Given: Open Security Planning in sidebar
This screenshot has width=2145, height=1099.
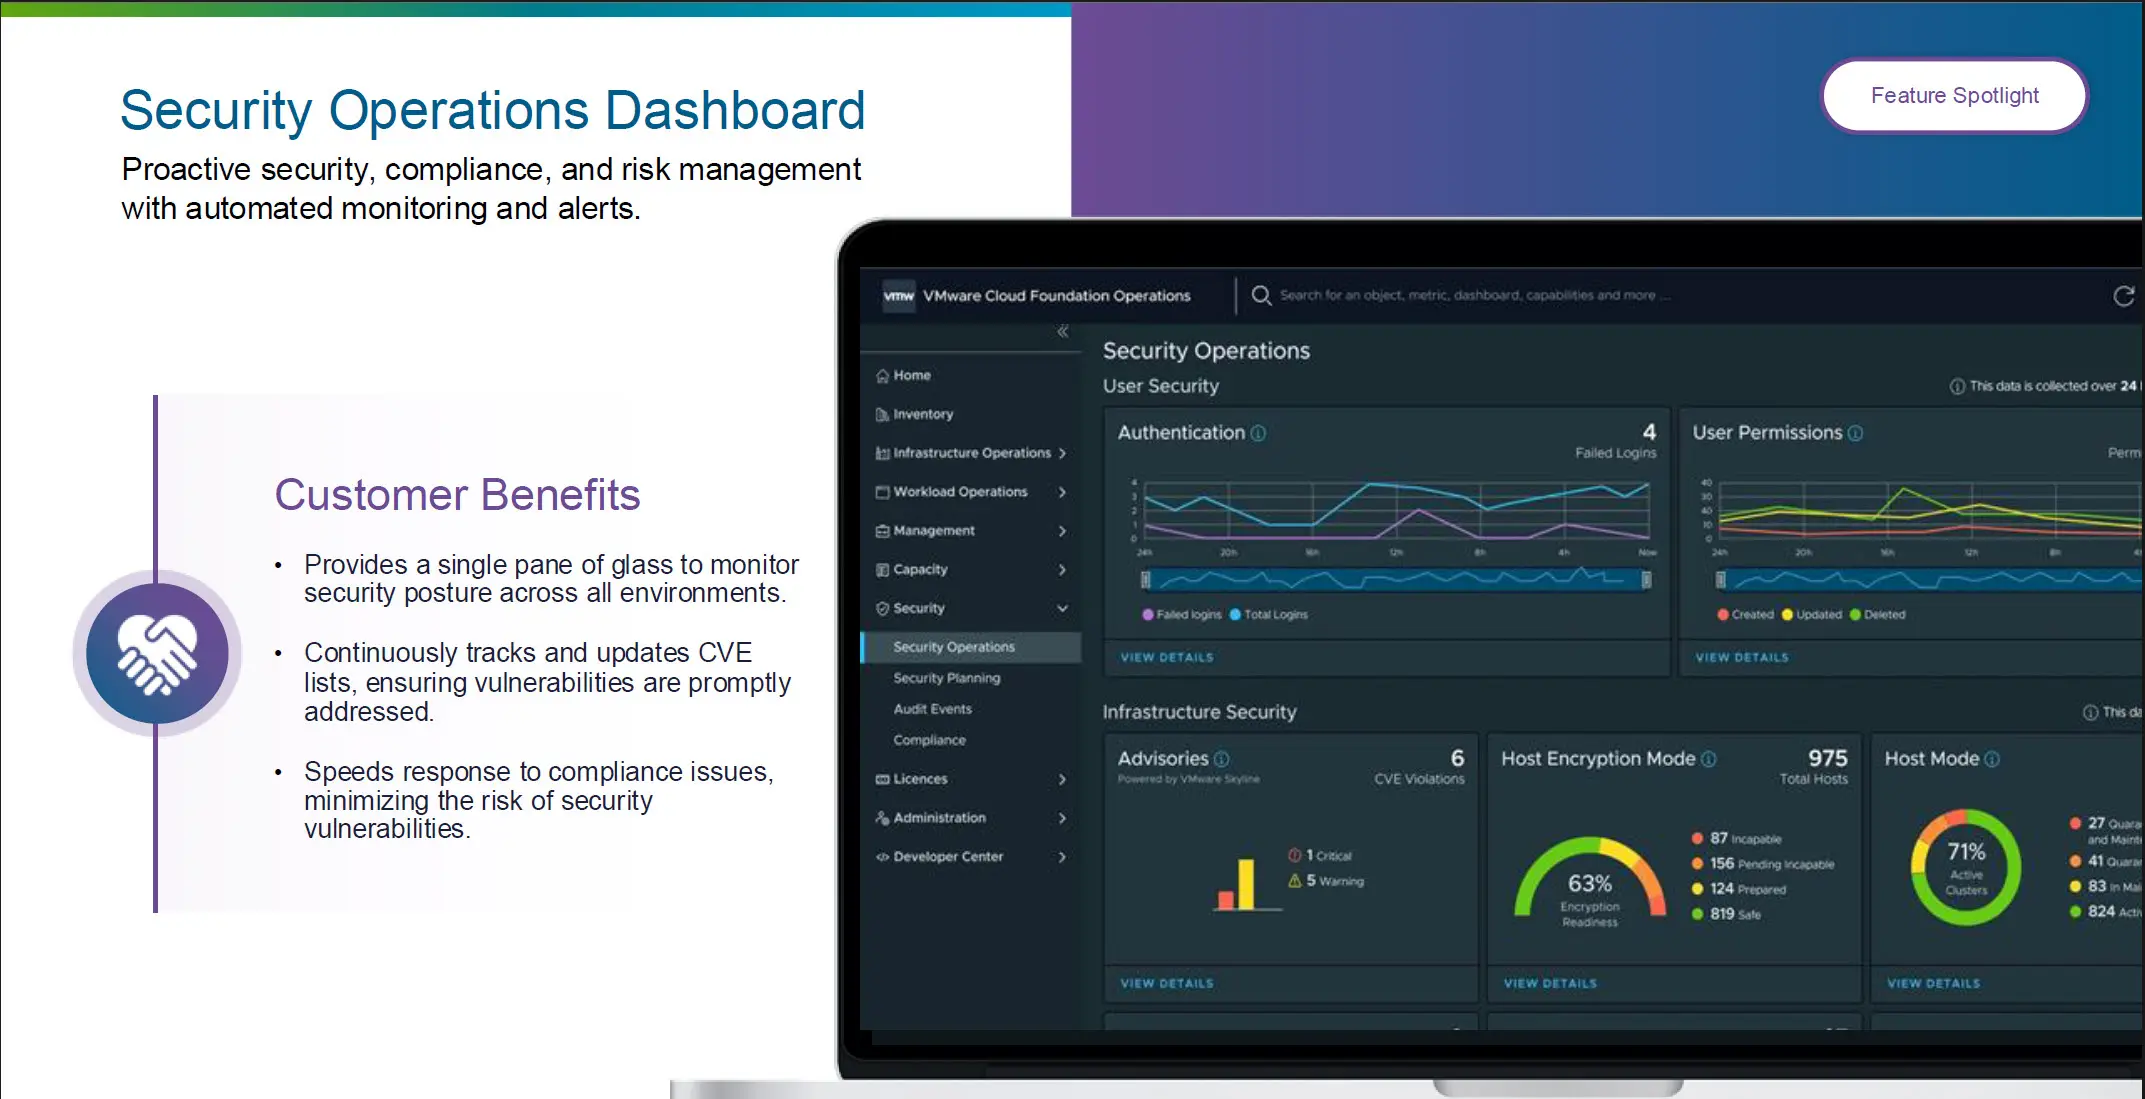Looking at the screenshot, I should coord(947,678).
